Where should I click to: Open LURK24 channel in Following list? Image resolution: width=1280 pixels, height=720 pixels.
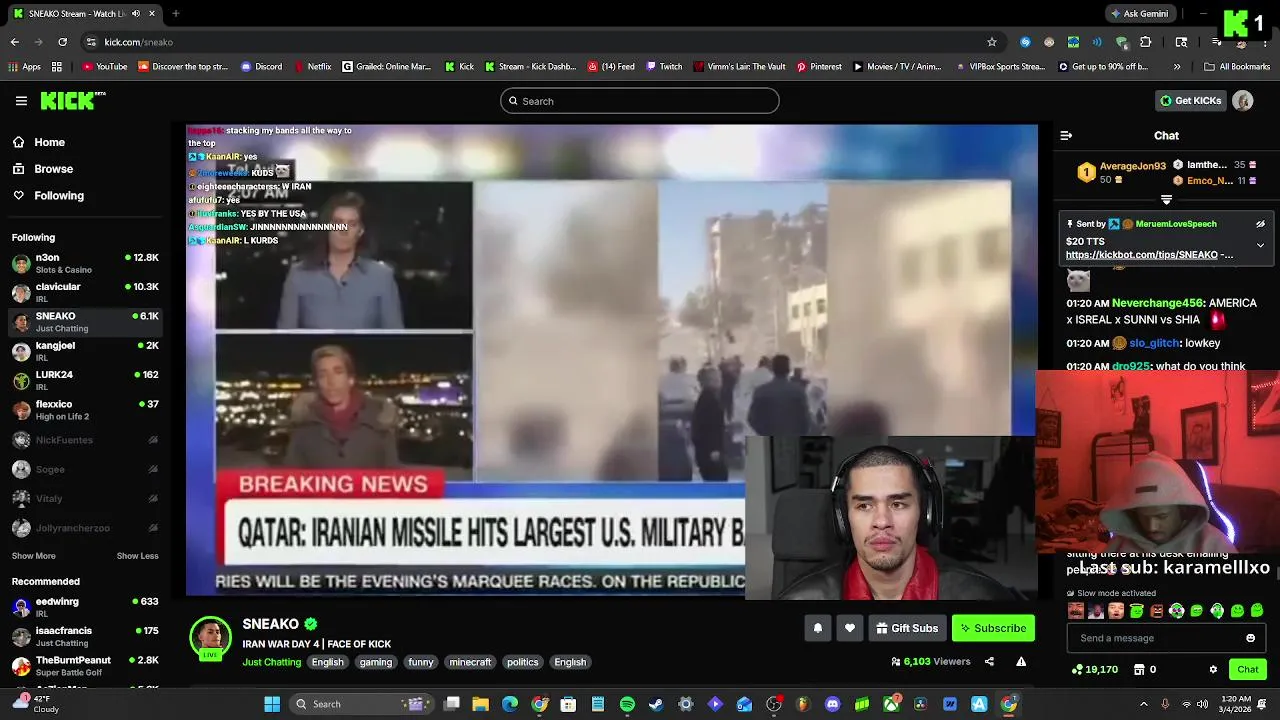[x=85, y=381]
